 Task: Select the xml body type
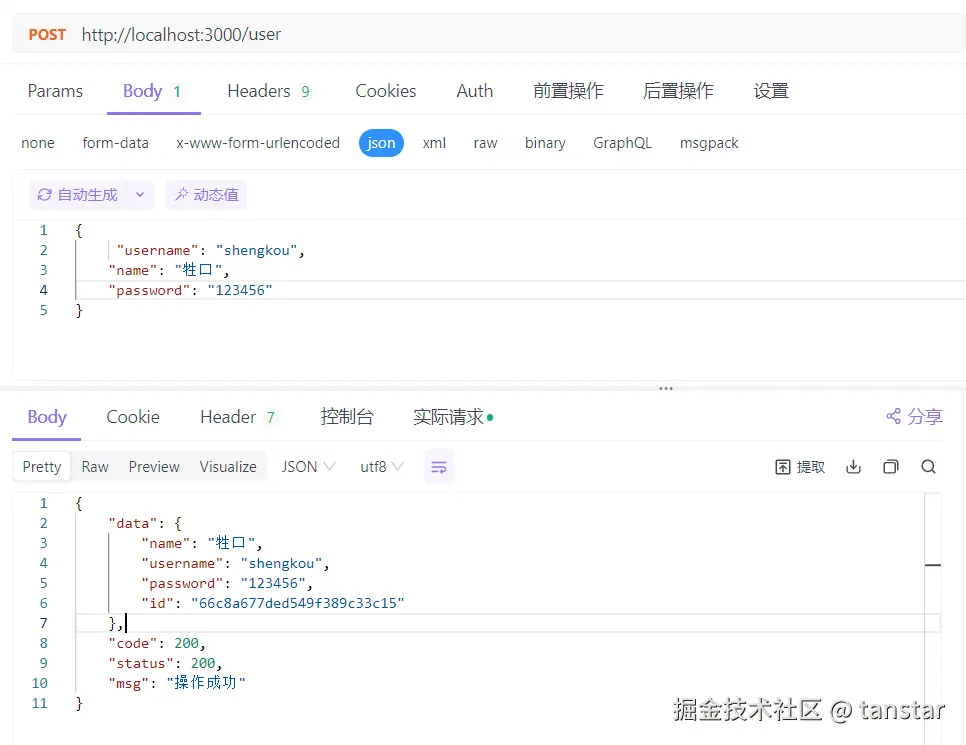pyautogui.click(x=434, y=143)
